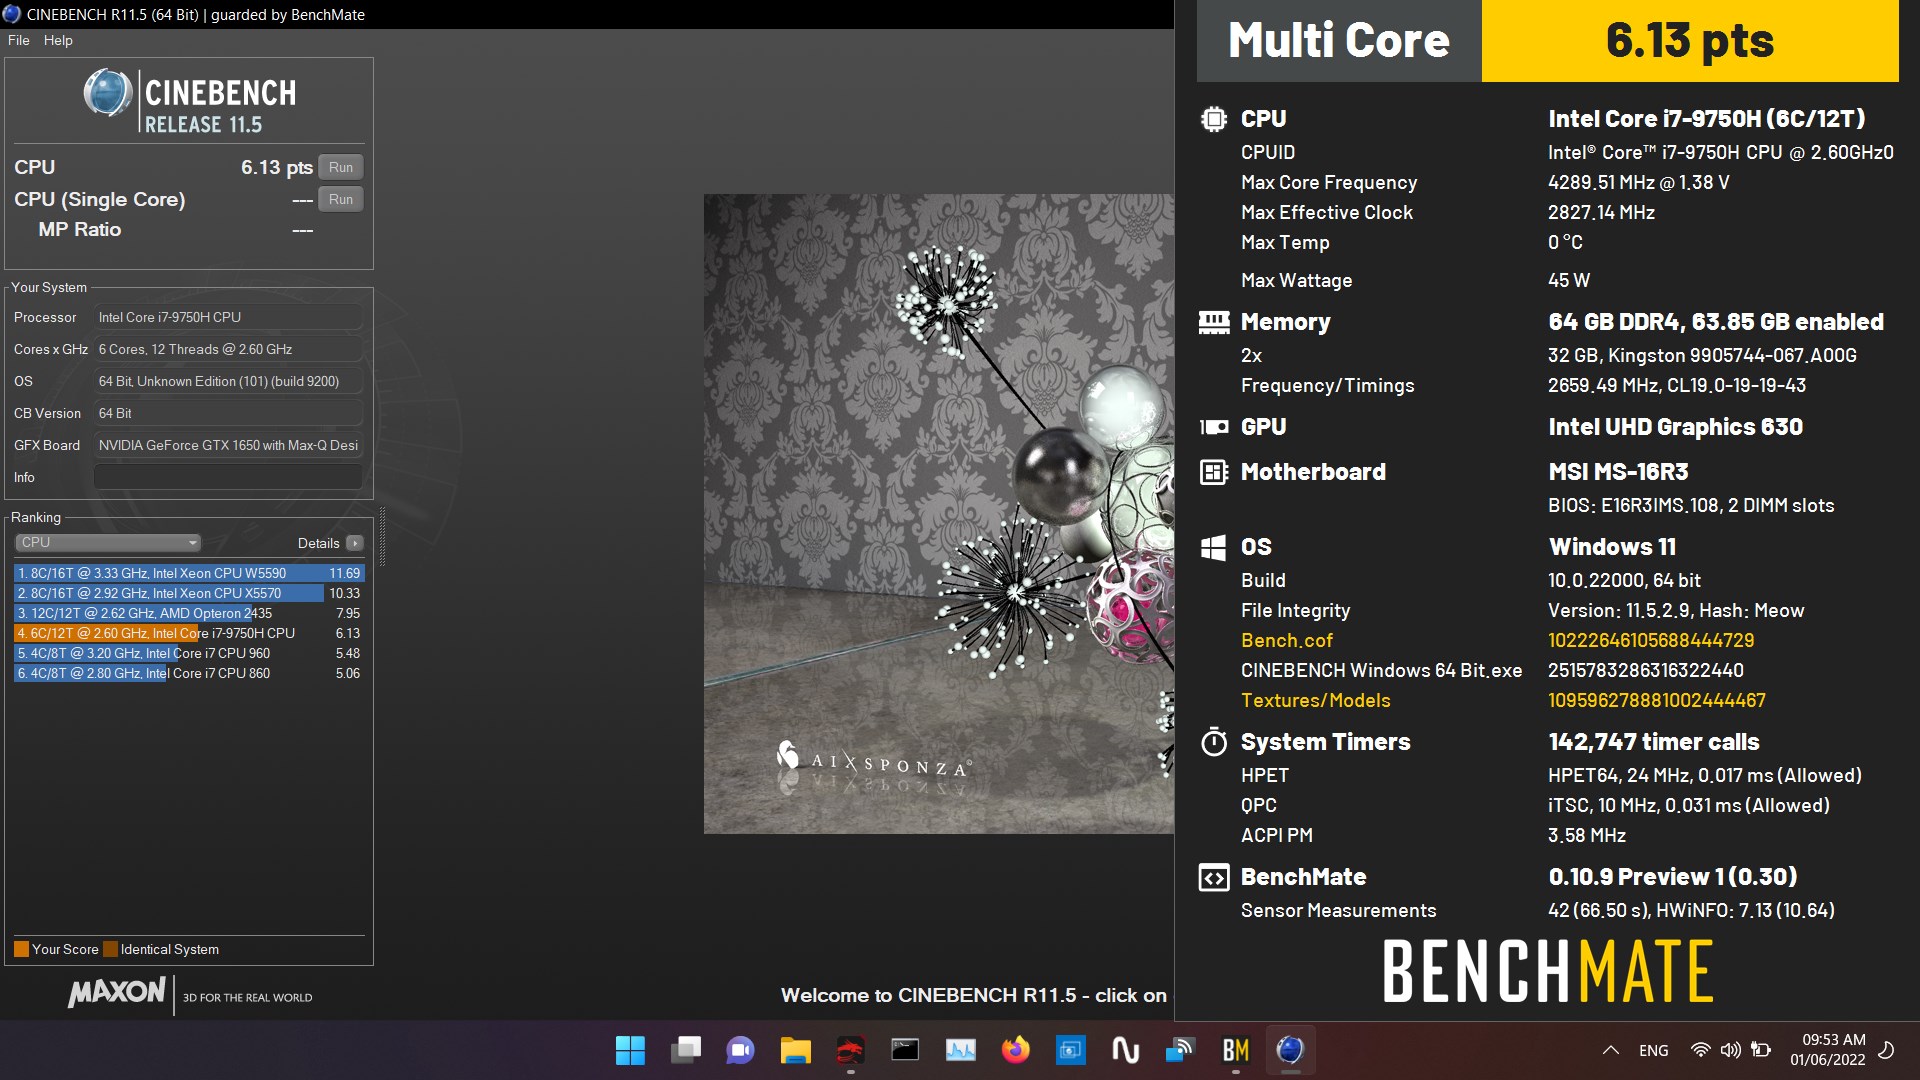Run the CPU multi-core benchmark
1920x1080 pixels.
coord(341,167)
